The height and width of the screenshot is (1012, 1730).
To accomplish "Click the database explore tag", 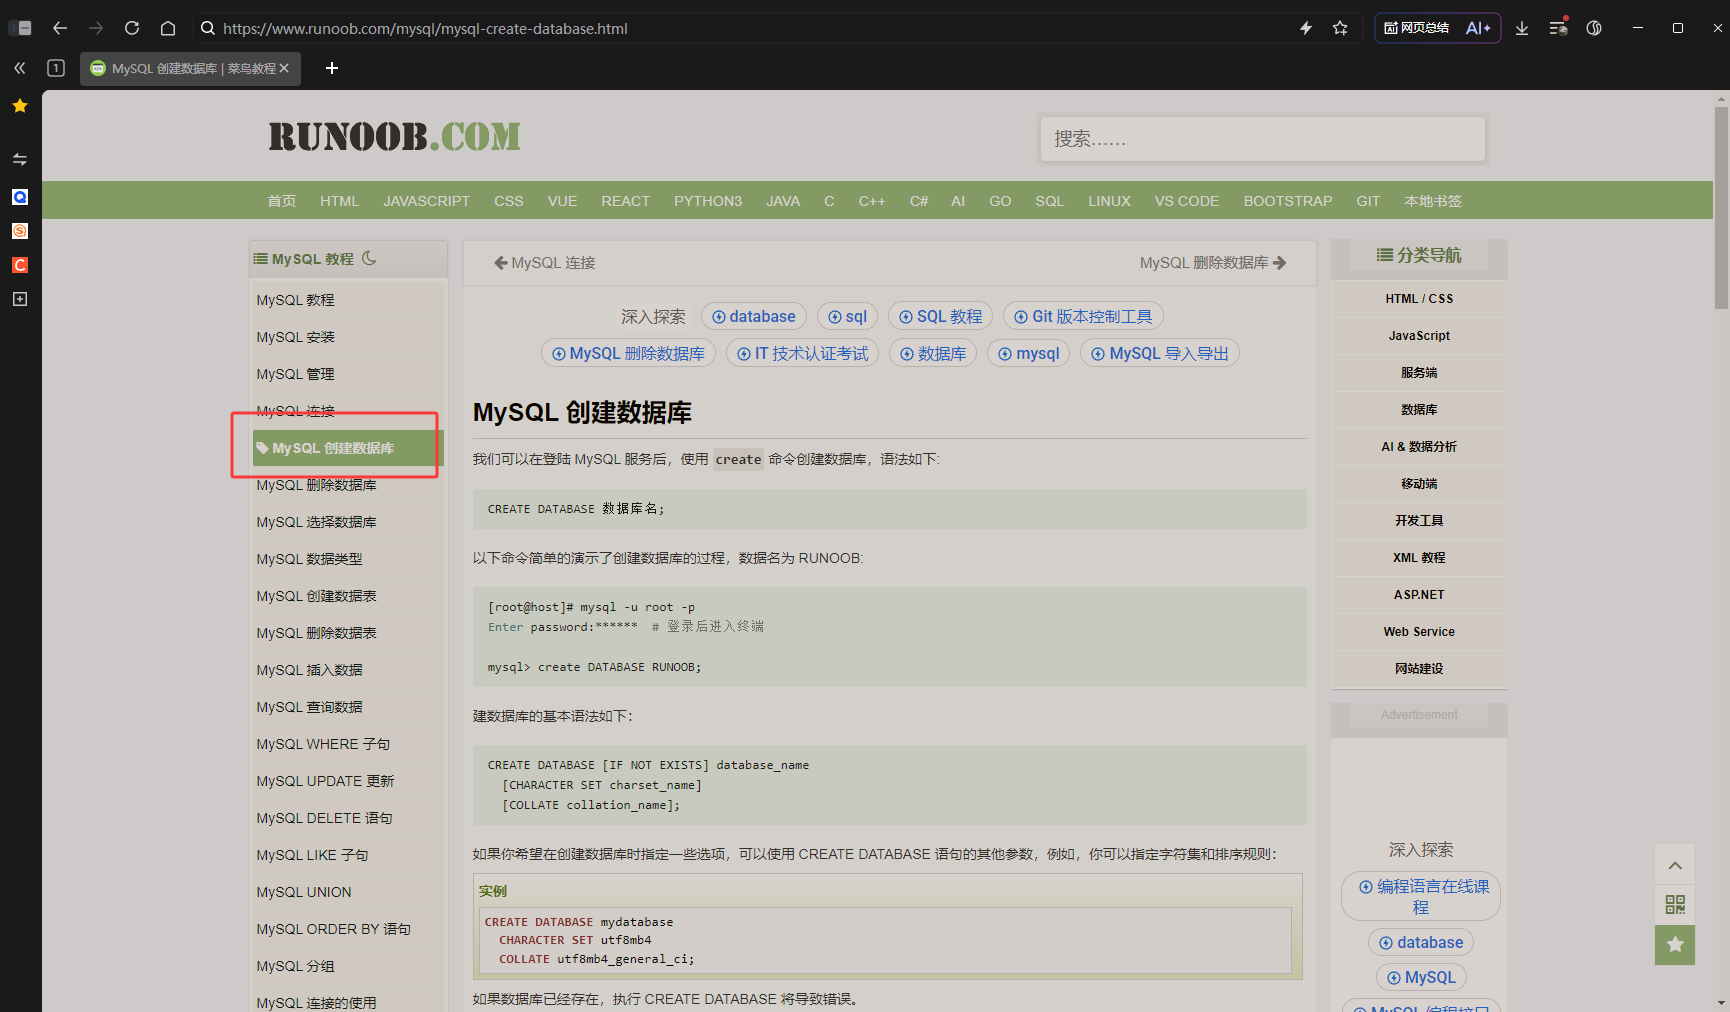I will 754,317.
